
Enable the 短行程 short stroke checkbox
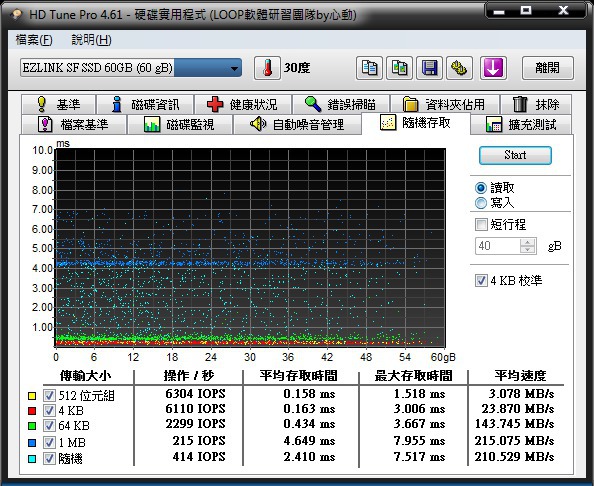pos(481,225)
